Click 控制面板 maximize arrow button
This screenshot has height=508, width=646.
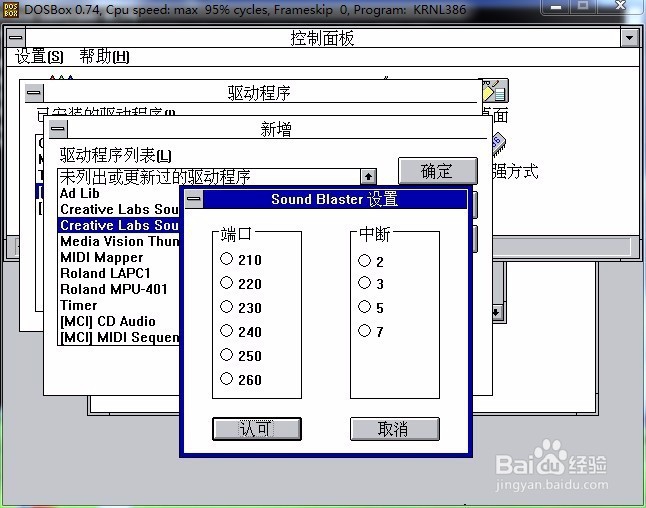[x=629, y=38]
